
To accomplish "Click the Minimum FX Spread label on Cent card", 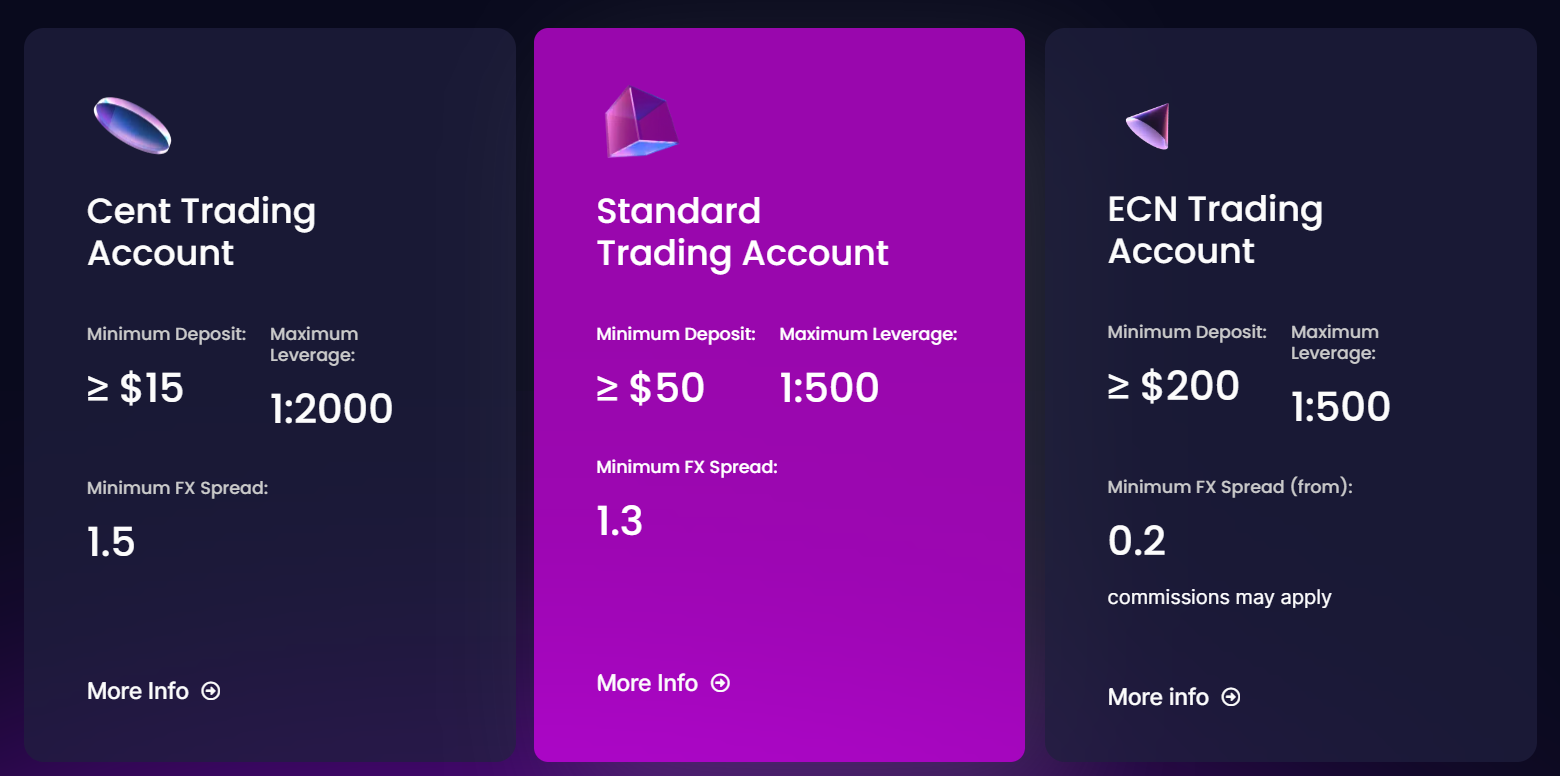I will (x=177, y=488).
